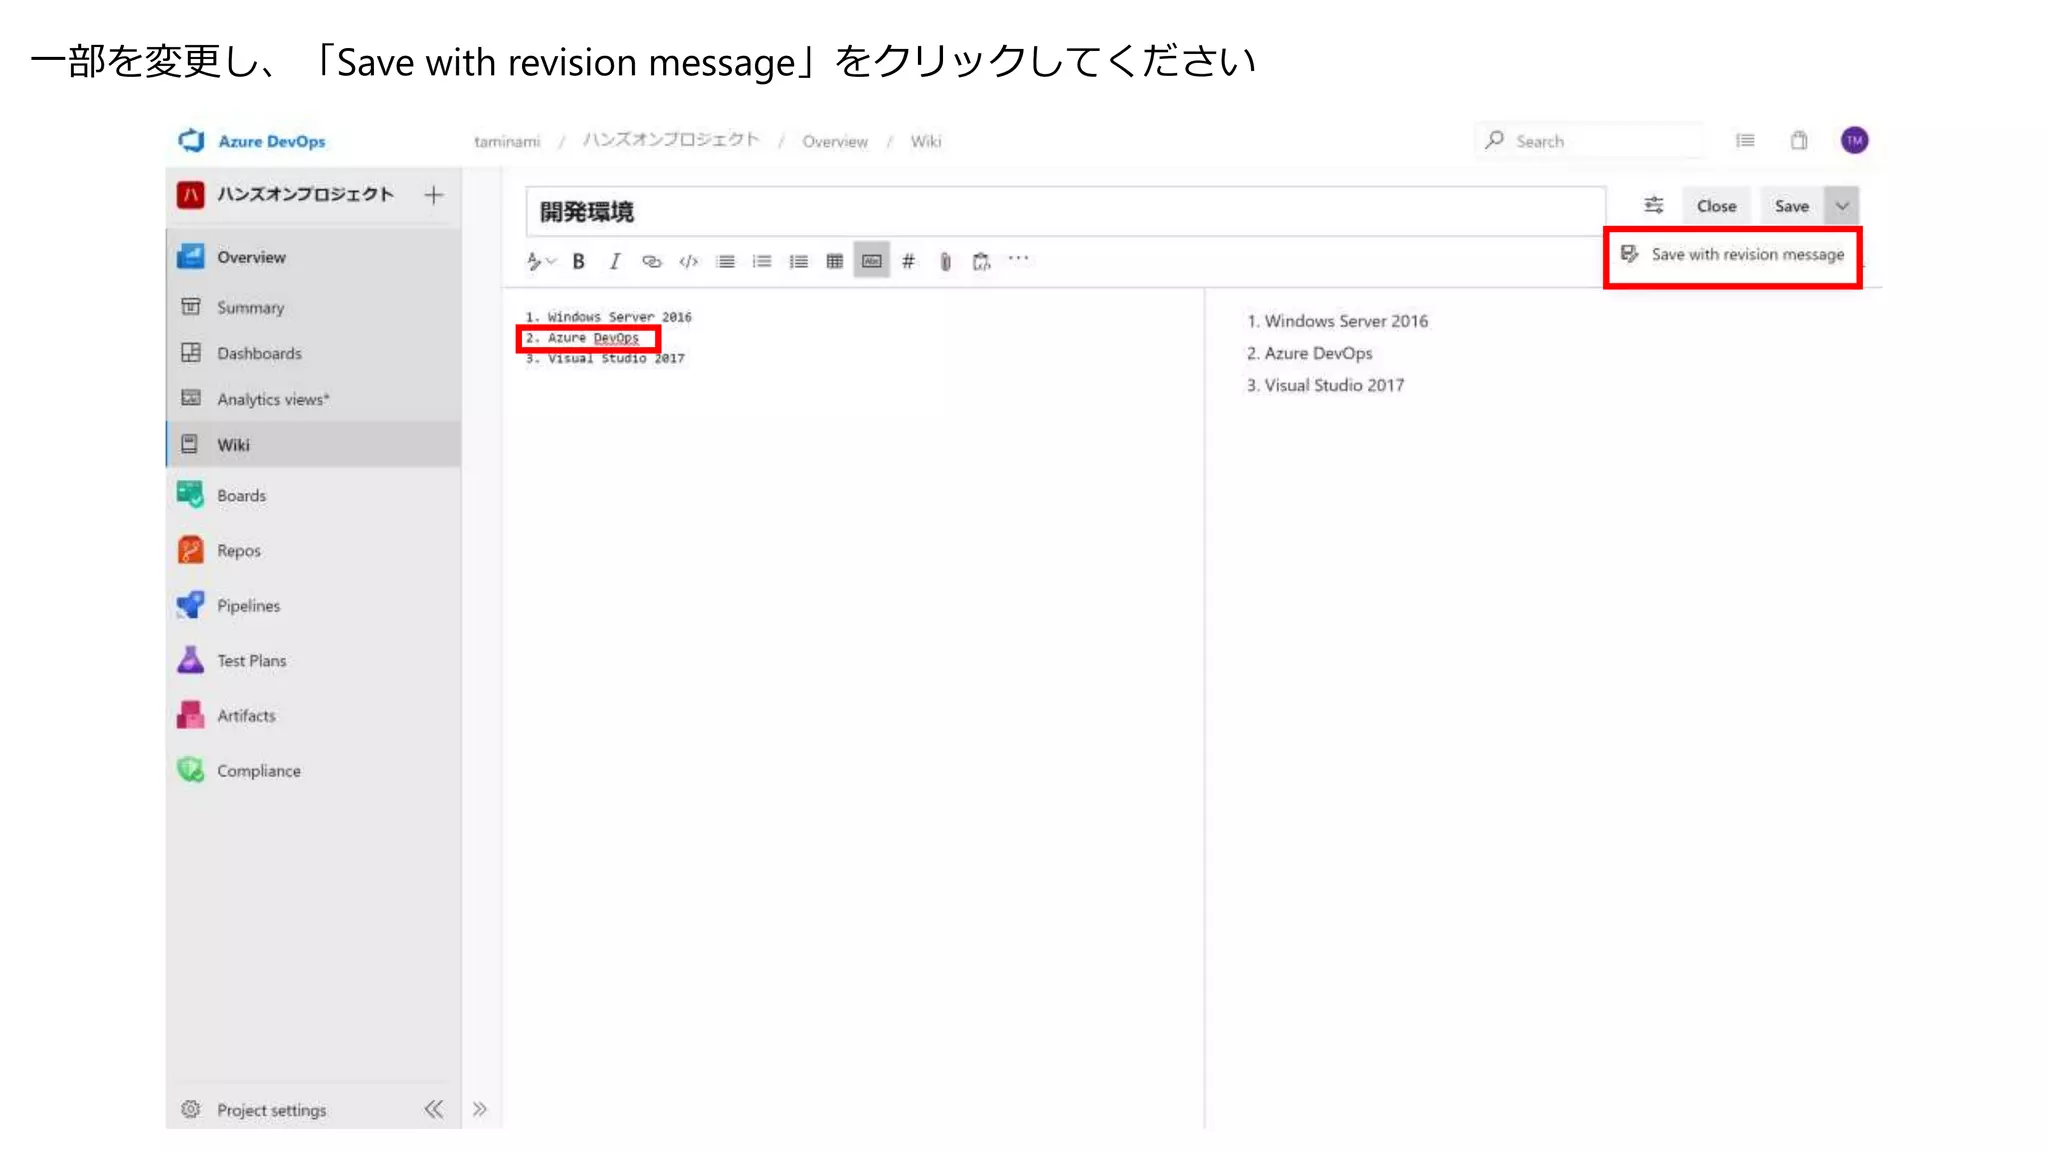Click the paste as HTML clipboard icon
Viewport: 2048px width, 1152px height.
pyautogui.click(x=981, y=262)
